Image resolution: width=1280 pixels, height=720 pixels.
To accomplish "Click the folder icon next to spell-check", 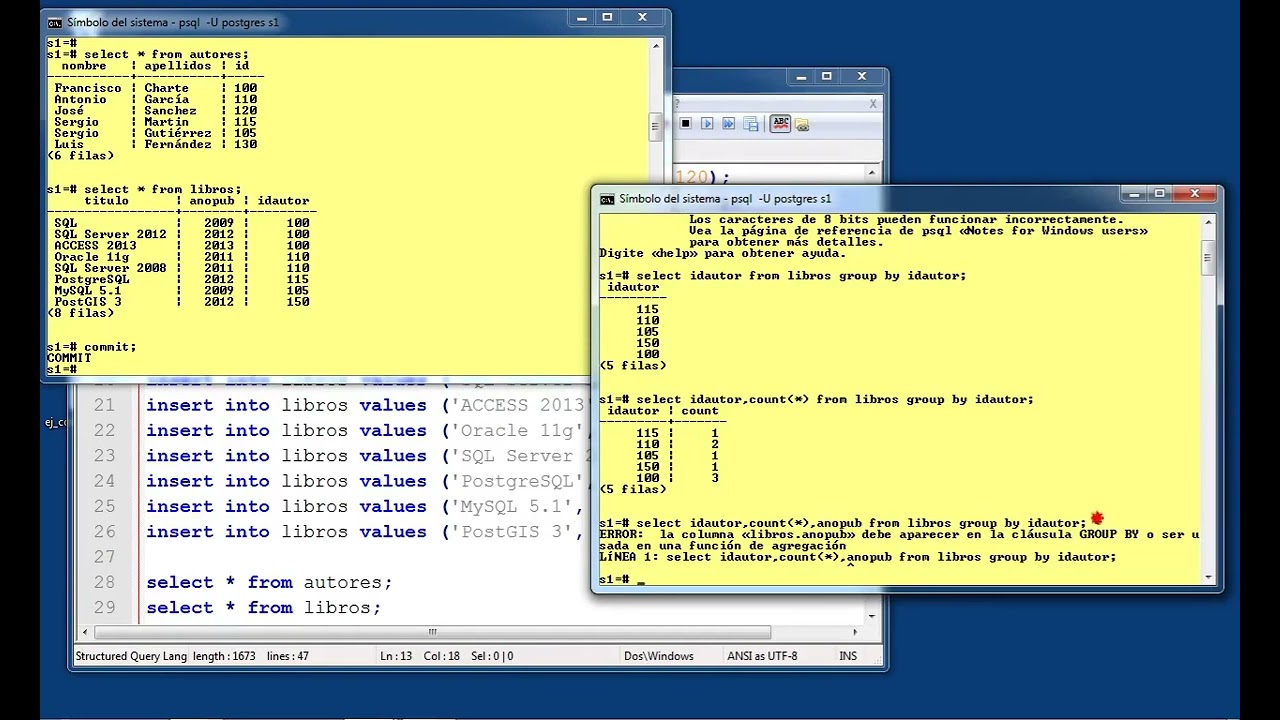I will [x=802, y=124].
